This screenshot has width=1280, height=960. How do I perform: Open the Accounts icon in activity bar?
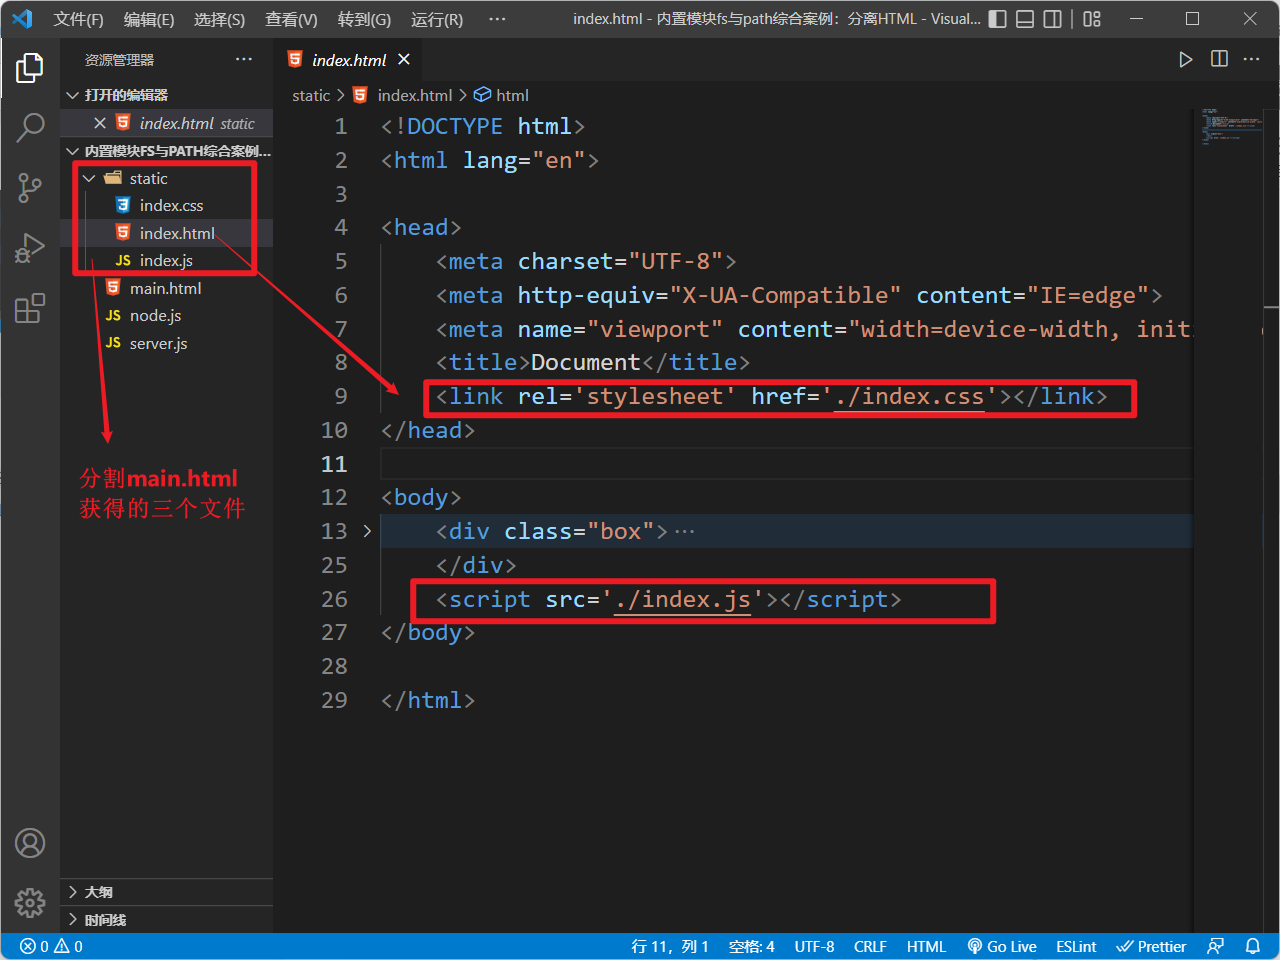pos(30,843)
